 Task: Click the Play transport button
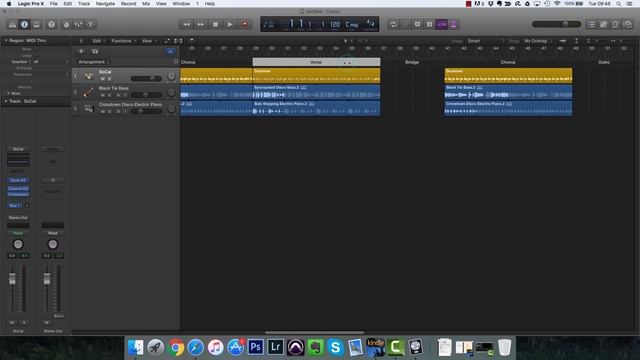click(x=230, y=24)
